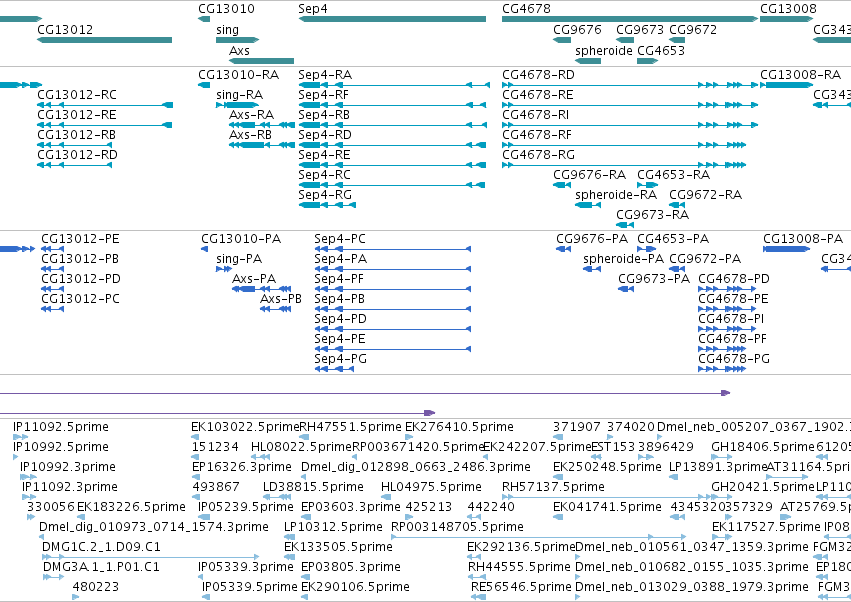The width and height of the screenshot is (851, 602).
Task: Select transcript CG4653-RA
Action: [x=674, y=175]
